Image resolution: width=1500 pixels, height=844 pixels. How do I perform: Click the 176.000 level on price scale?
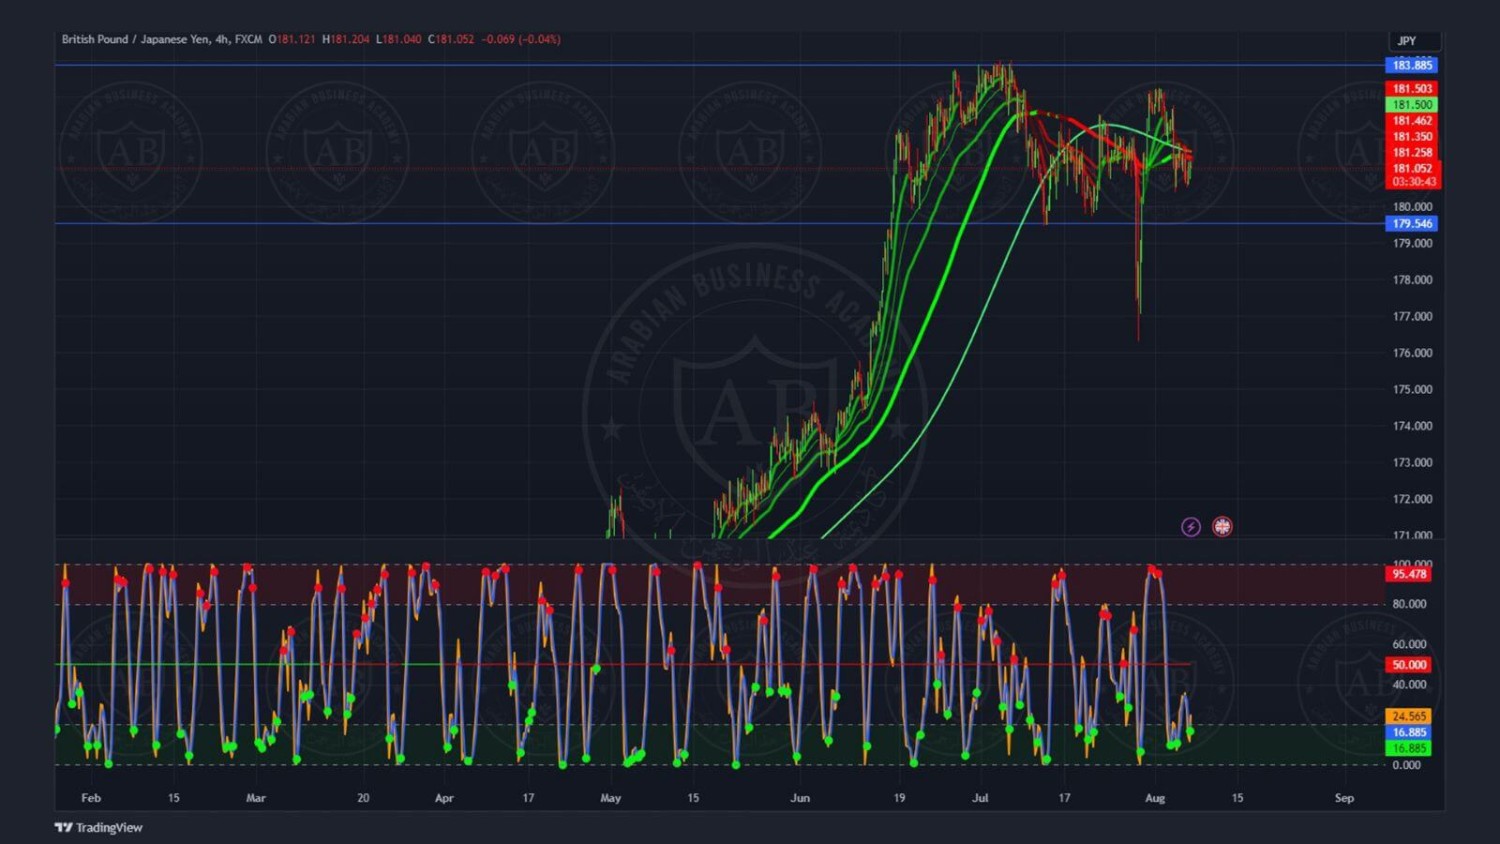point(1412,353)
